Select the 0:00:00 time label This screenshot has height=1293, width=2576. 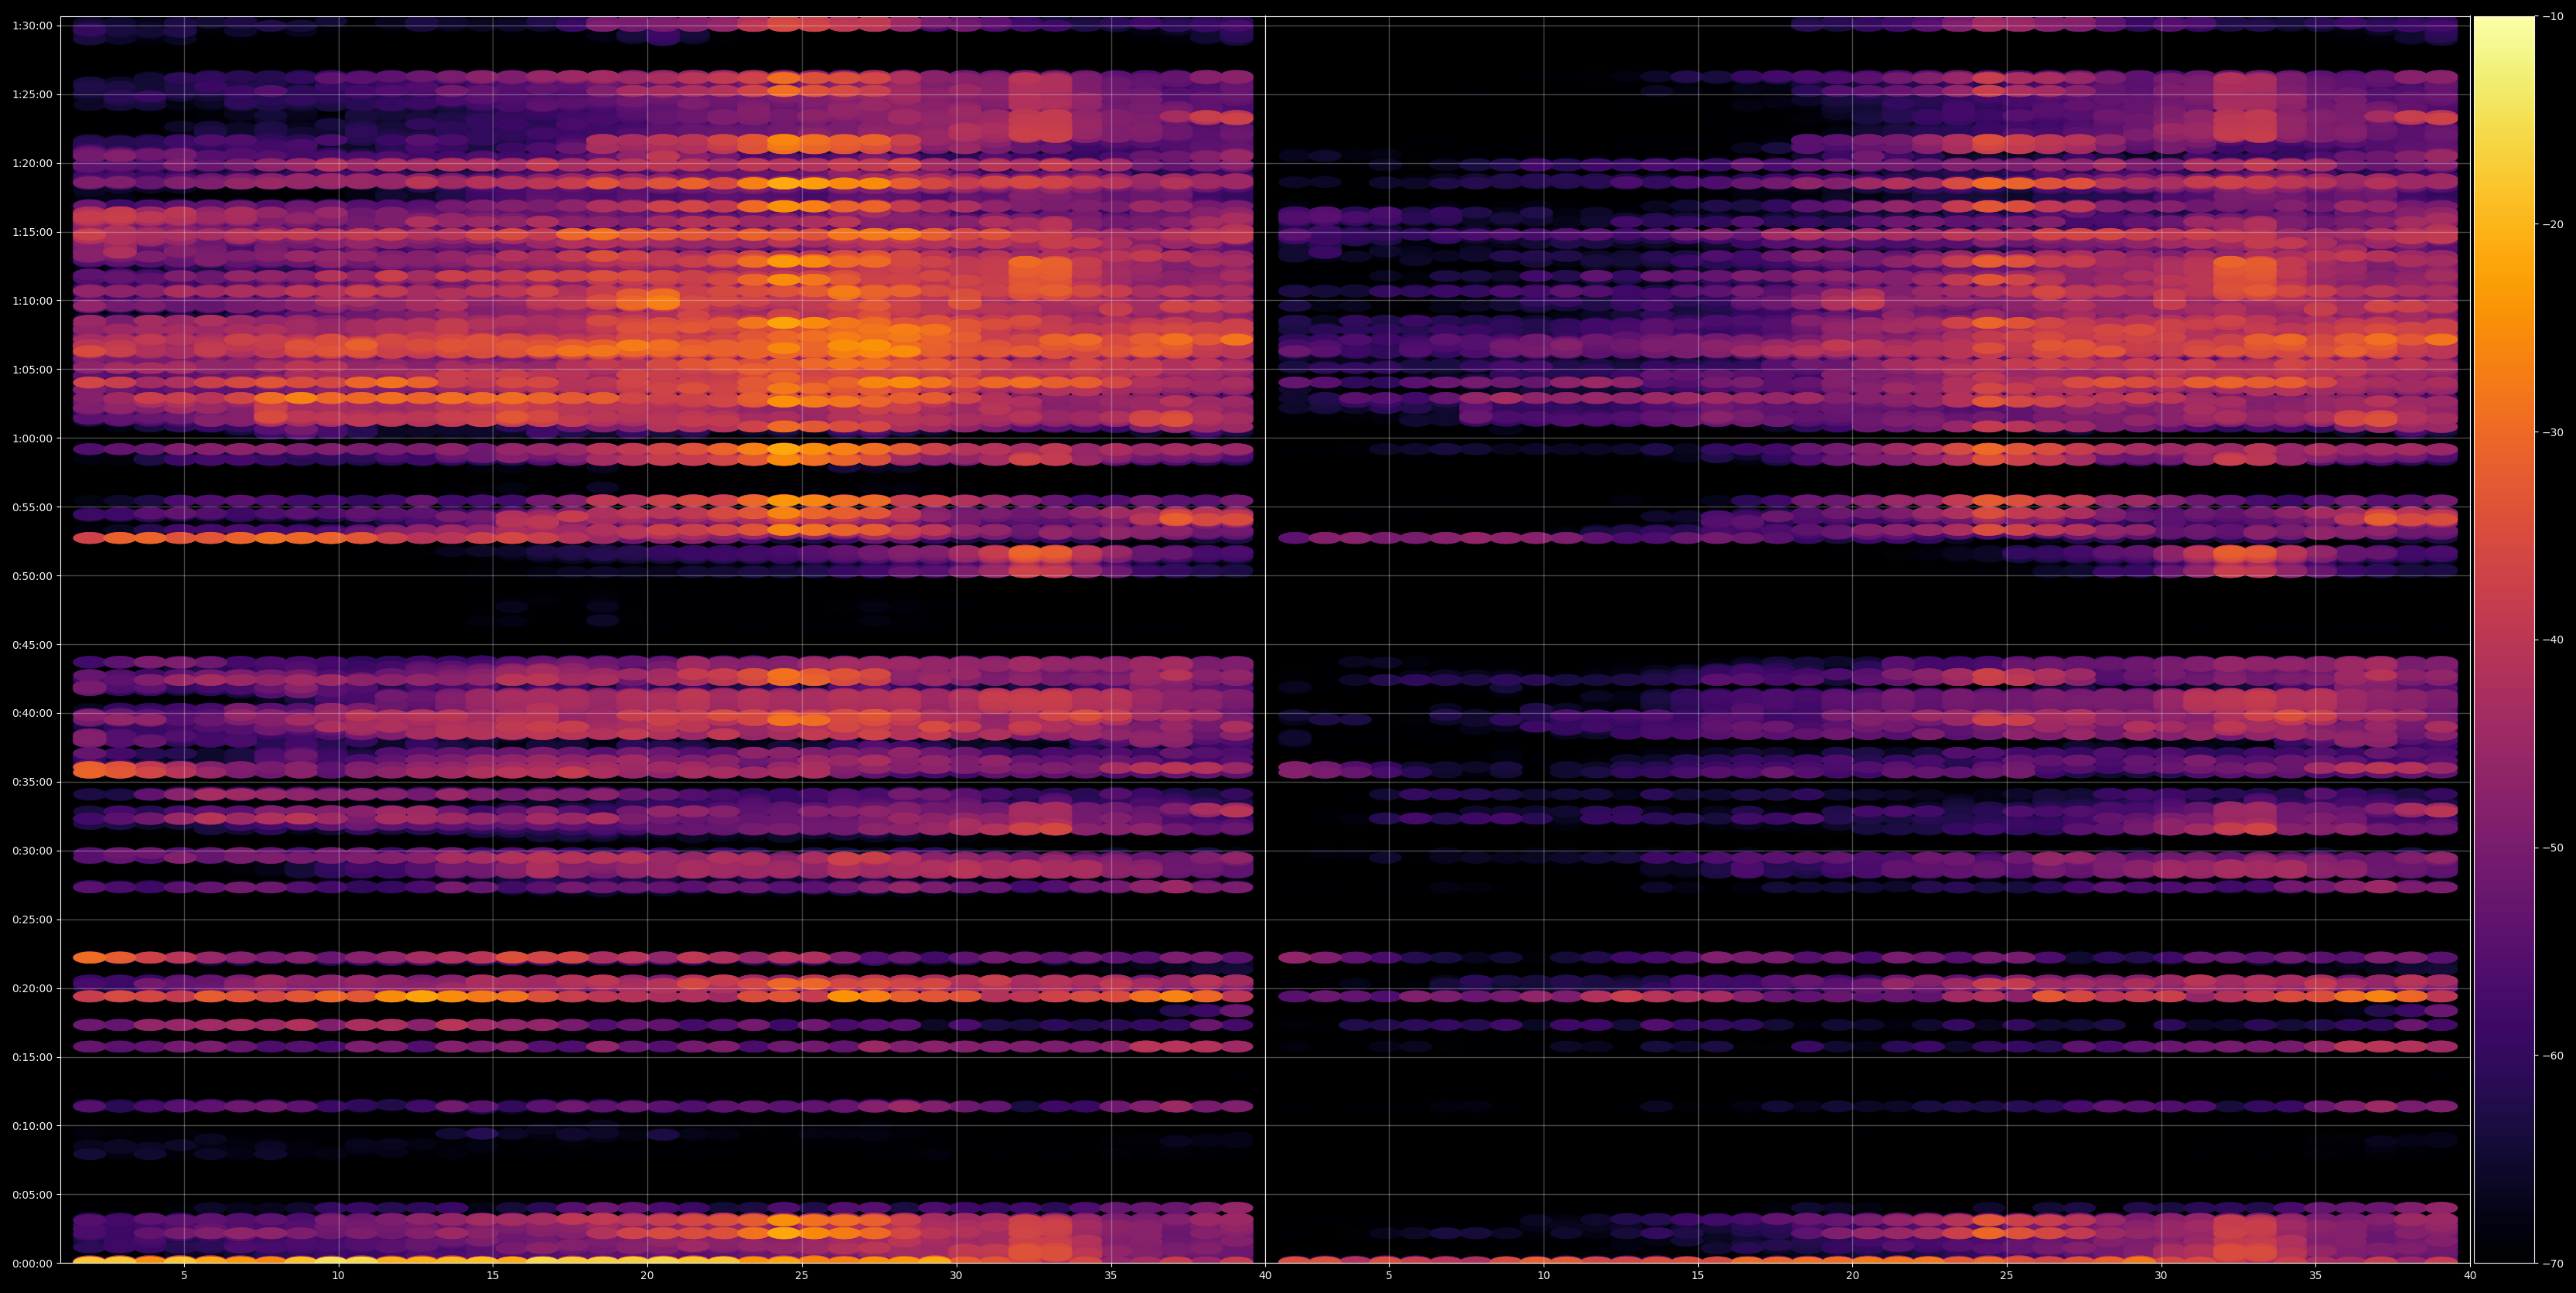32,1264
